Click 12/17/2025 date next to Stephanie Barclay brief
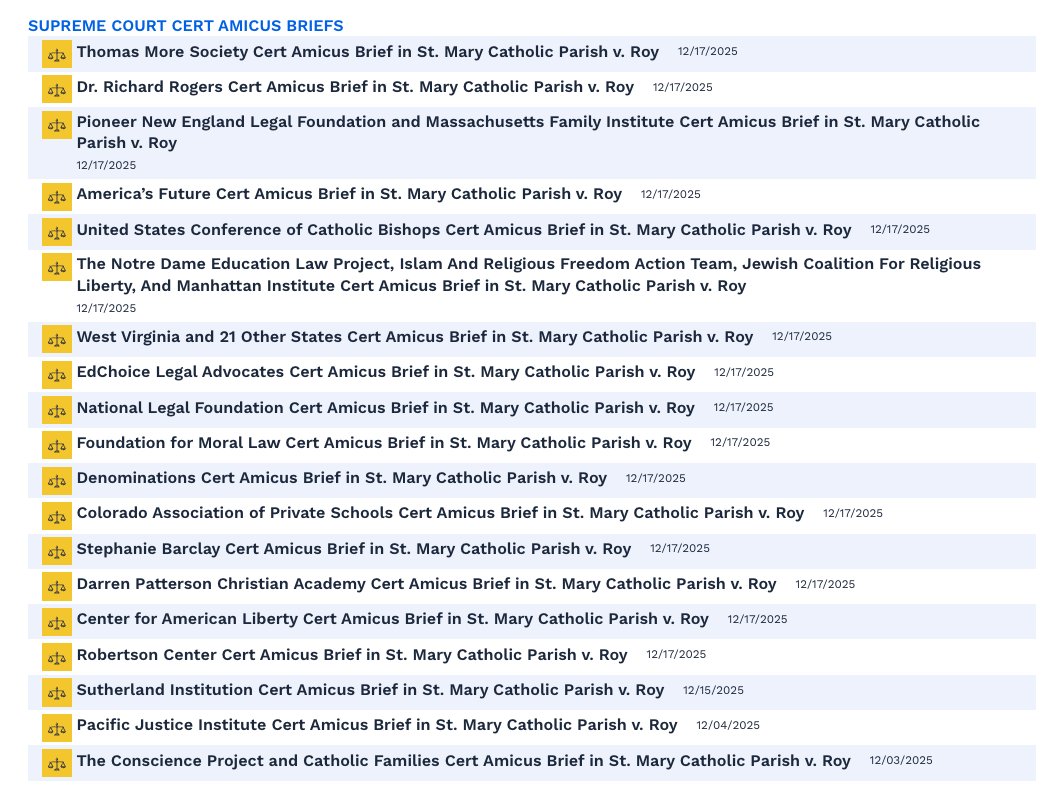 point(680,548)
